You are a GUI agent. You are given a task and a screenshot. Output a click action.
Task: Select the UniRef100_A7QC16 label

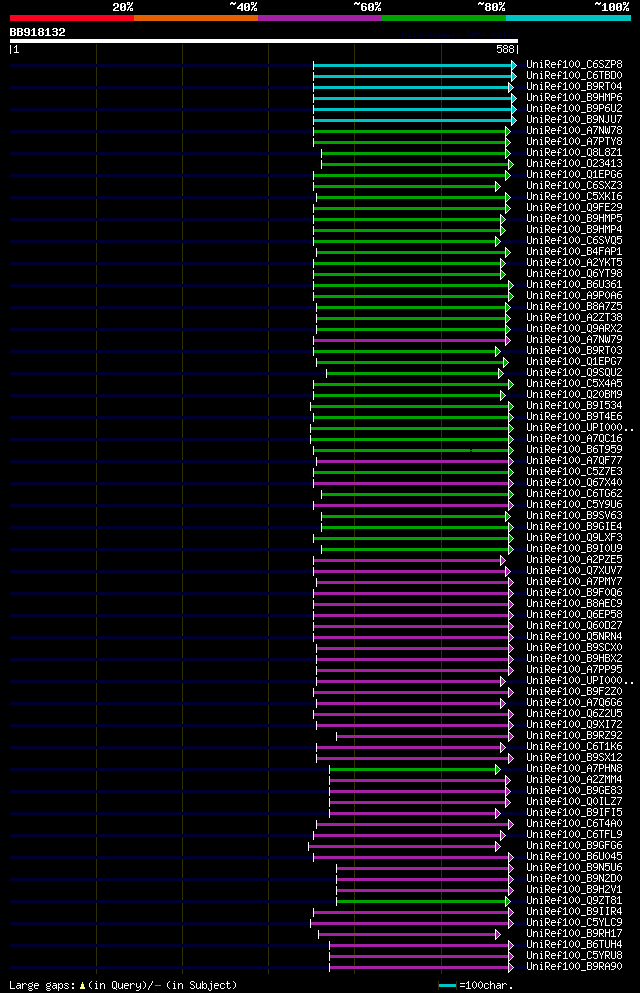tap(574, 438)
